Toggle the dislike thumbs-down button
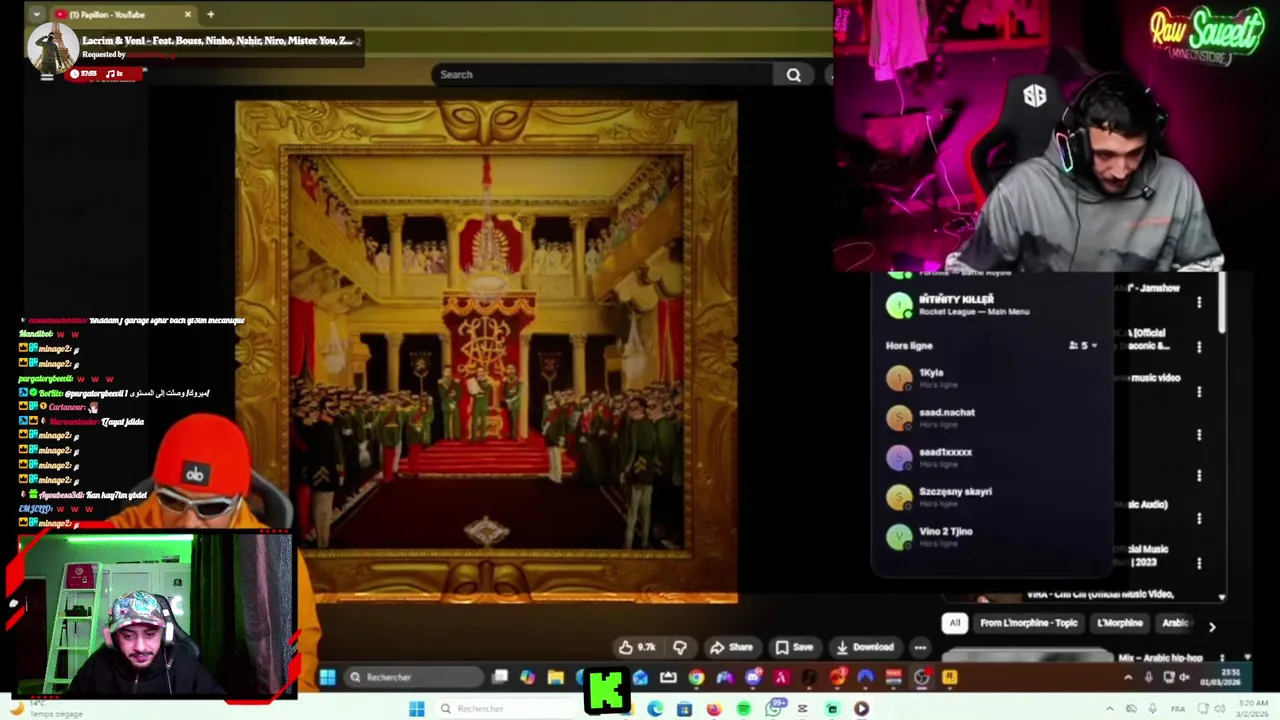Viewport: 1280px width, 720px height. click(679, 647)
